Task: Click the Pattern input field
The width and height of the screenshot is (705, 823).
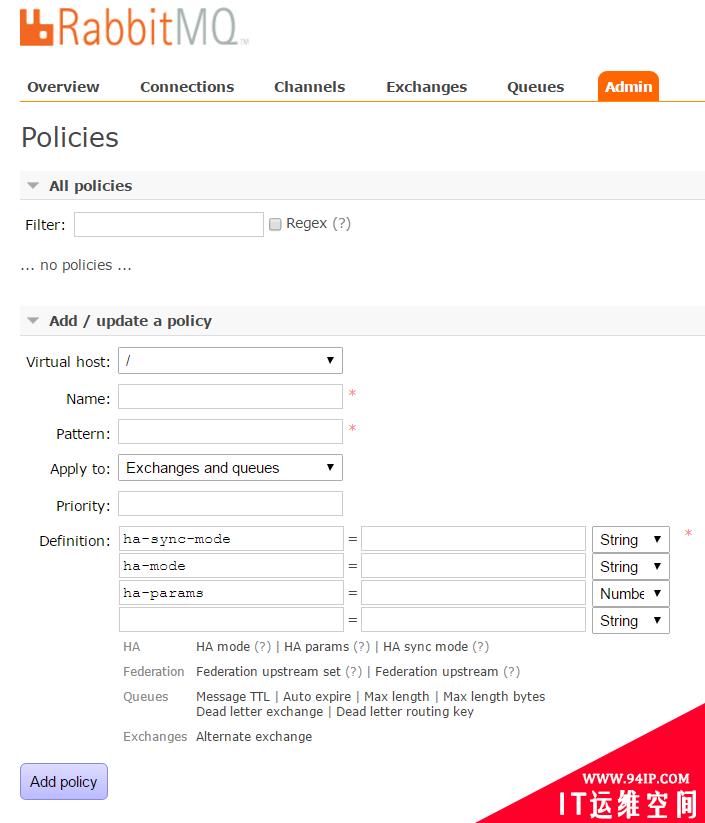Action: point(230,431)
